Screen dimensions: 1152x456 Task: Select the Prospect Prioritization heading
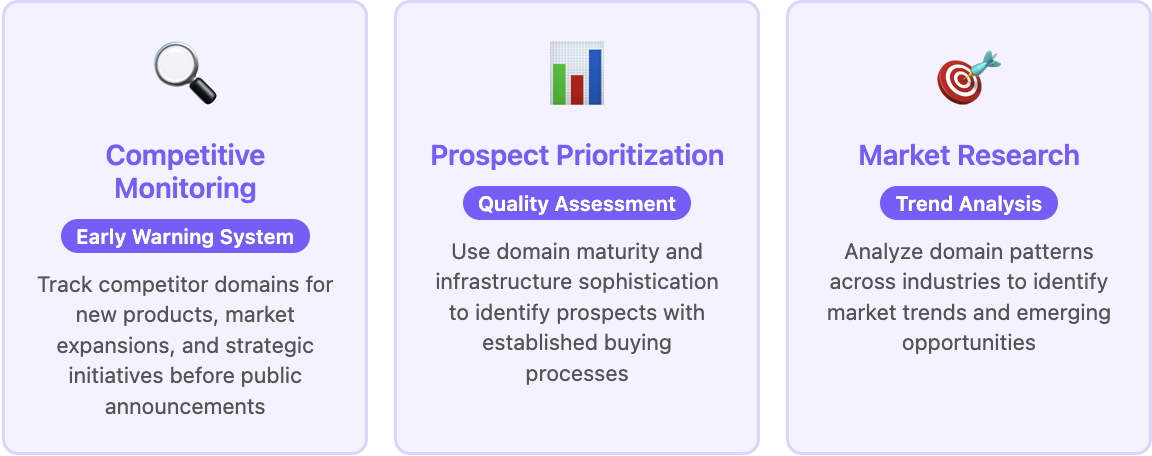tap(577, 155)
